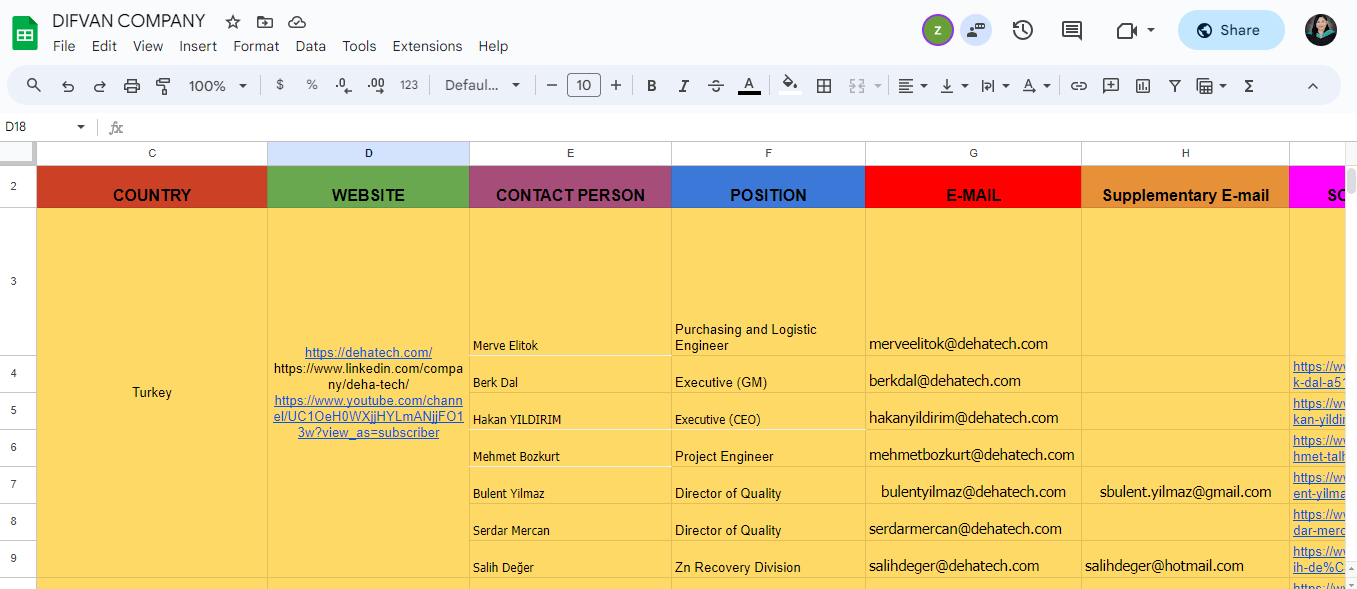
Task: Open the borders tool
Action: pos(824,86)
